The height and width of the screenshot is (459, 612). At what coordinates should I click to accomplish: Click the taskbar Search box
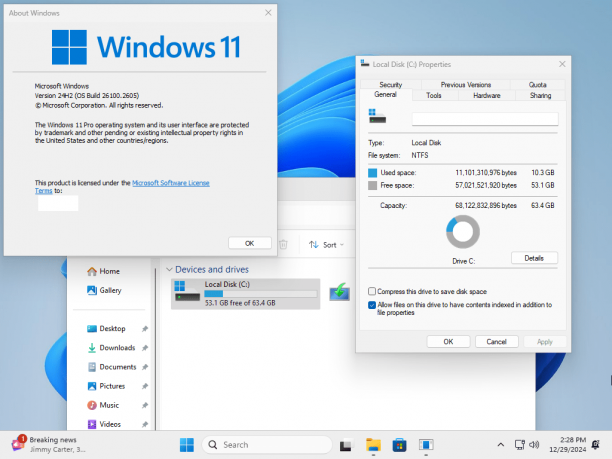[x=267, y=445]
